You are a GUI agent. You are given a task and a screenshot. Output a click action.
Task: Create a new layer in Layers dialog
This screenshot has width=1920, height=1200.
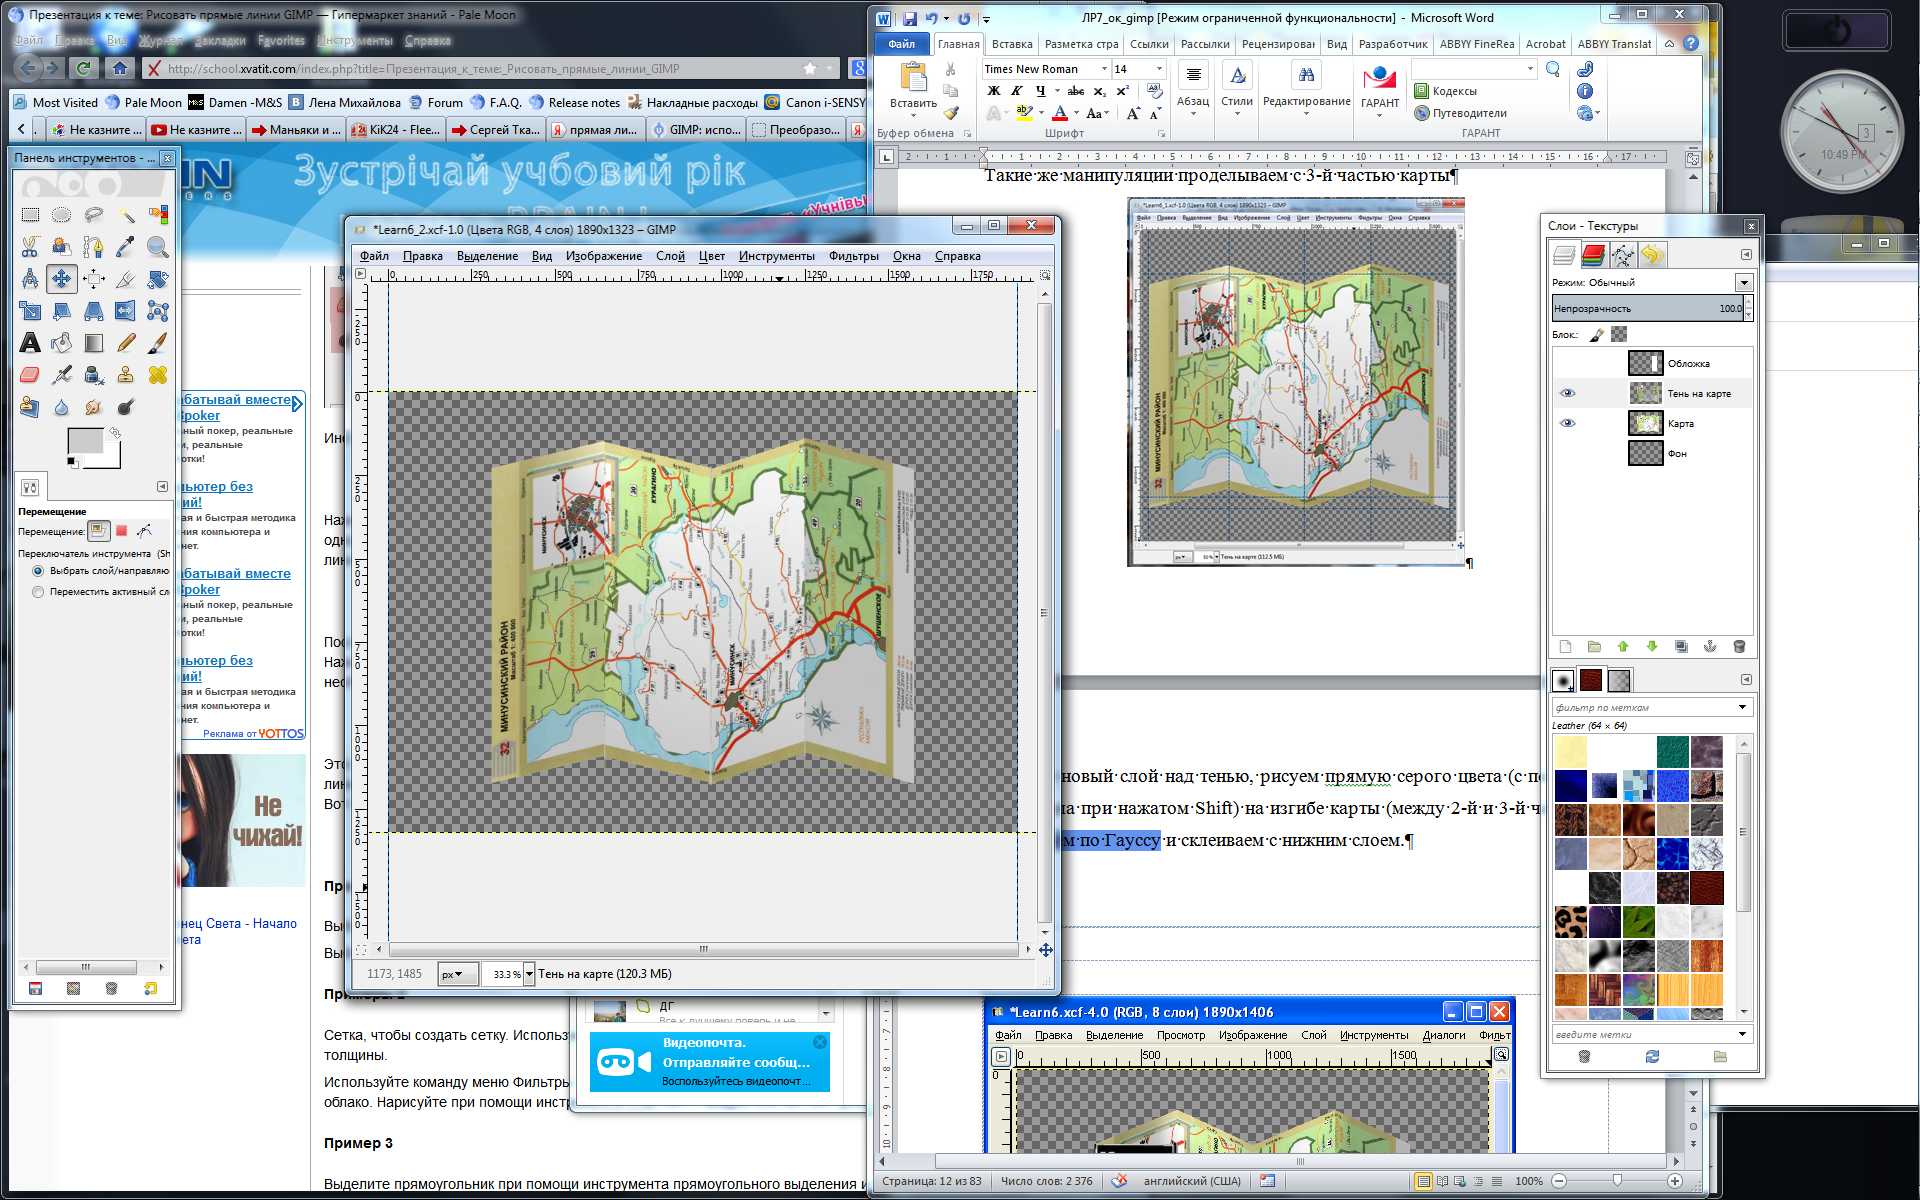[1566, 647]
